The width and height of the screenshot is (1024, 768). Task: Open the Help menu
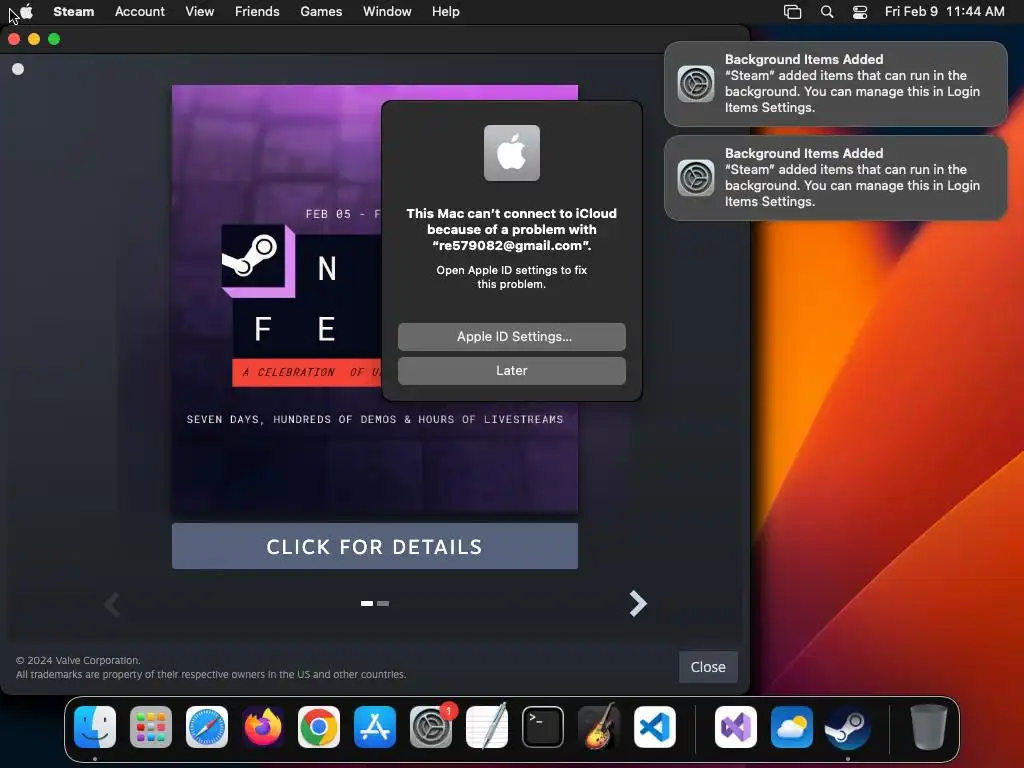tap(446, 11)
